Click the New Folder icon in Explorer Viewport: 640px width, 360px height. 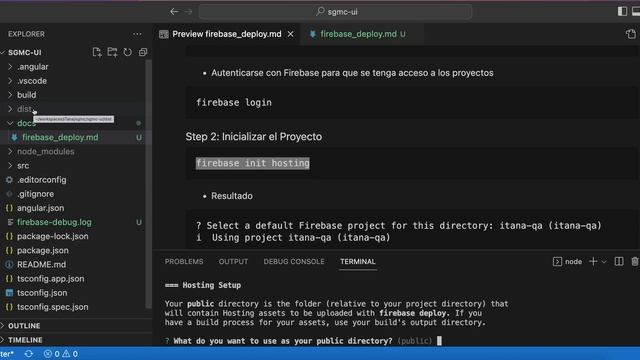point(112,52)
